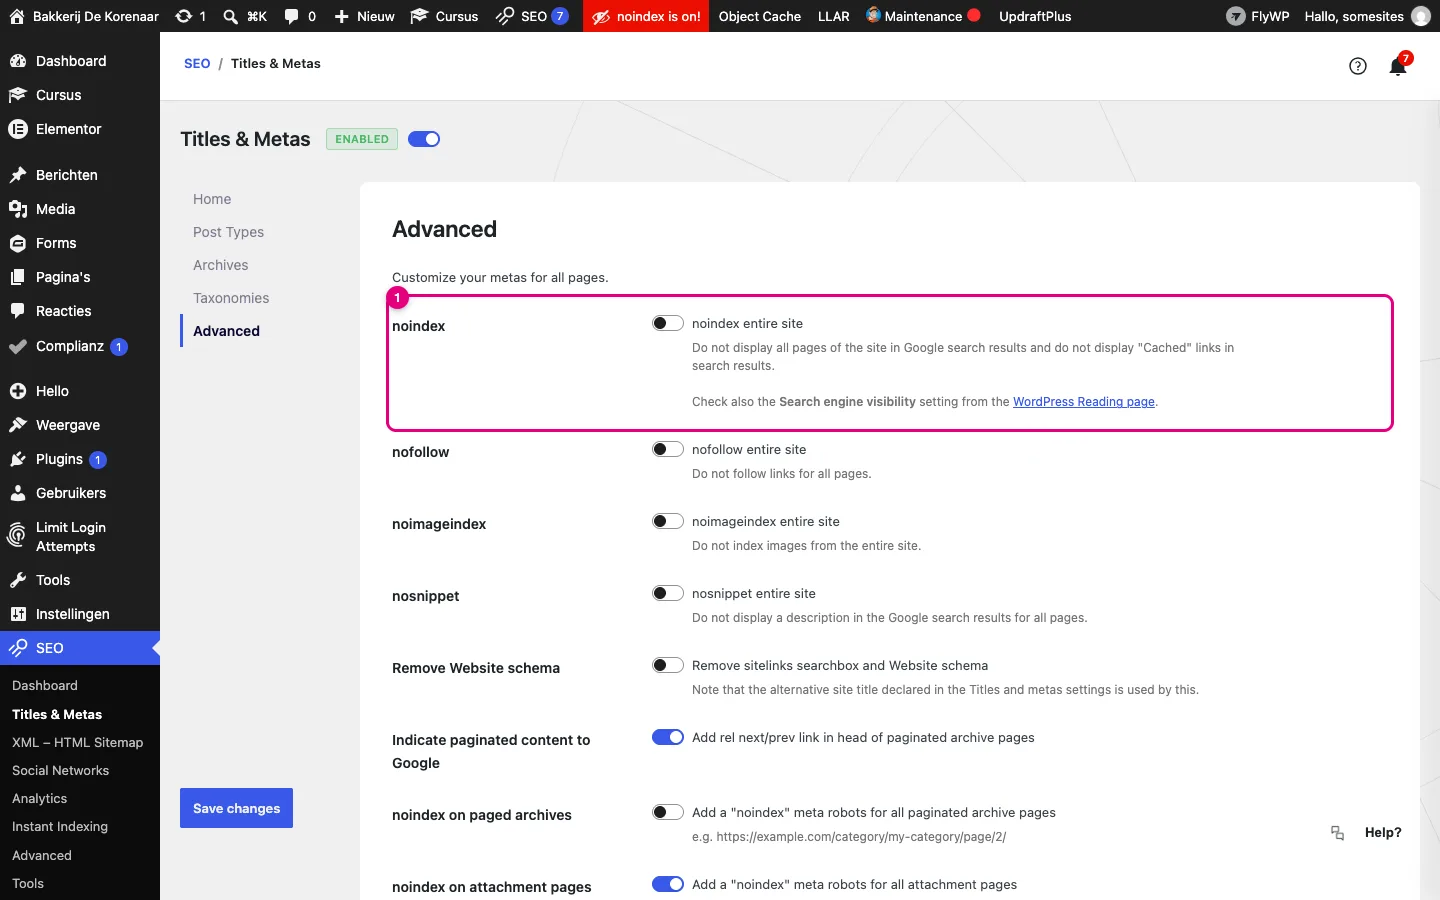Image resolution: width=1440 pixels, height=900 pixels.
Task: Click the Tools wrench icon
Action: [17, 580]
